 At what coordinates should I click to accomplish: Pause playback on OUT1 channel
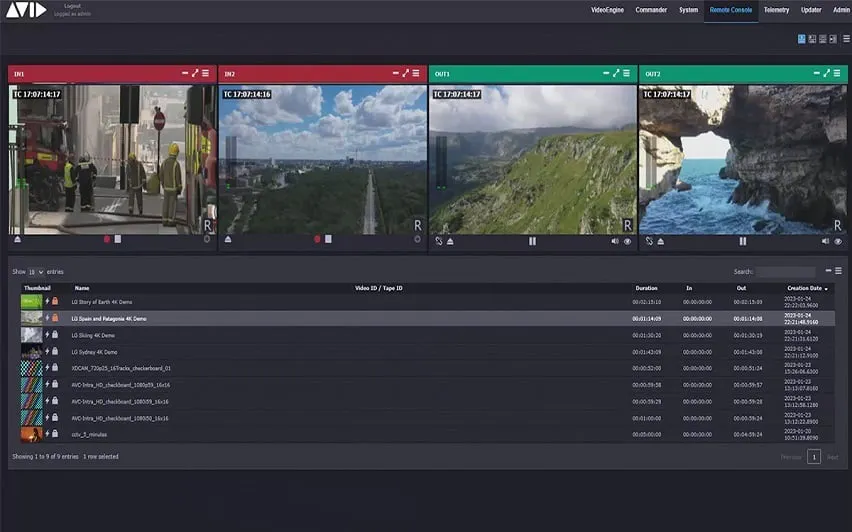tap(532, 241)
